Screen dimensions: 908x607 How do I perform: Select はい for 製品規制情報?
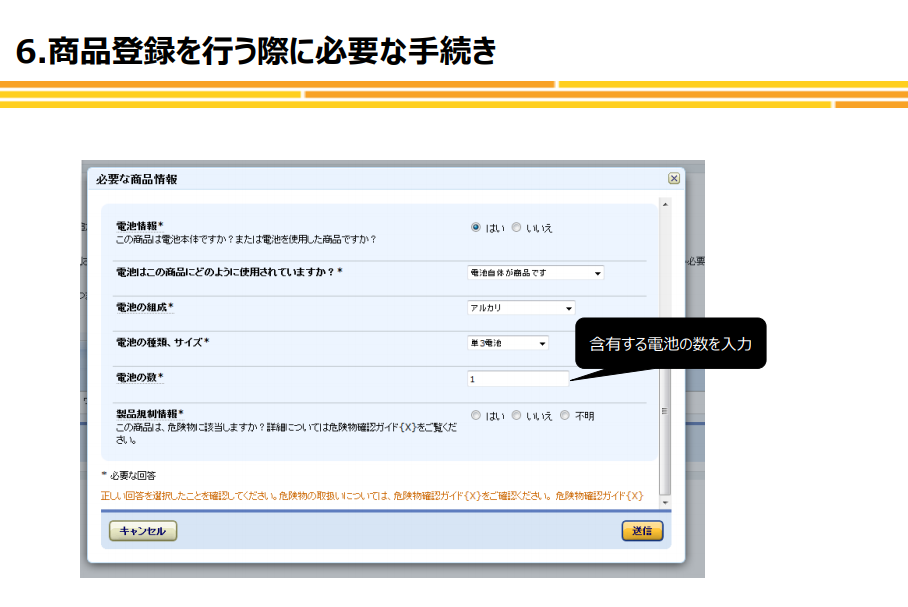click(476, 415)
